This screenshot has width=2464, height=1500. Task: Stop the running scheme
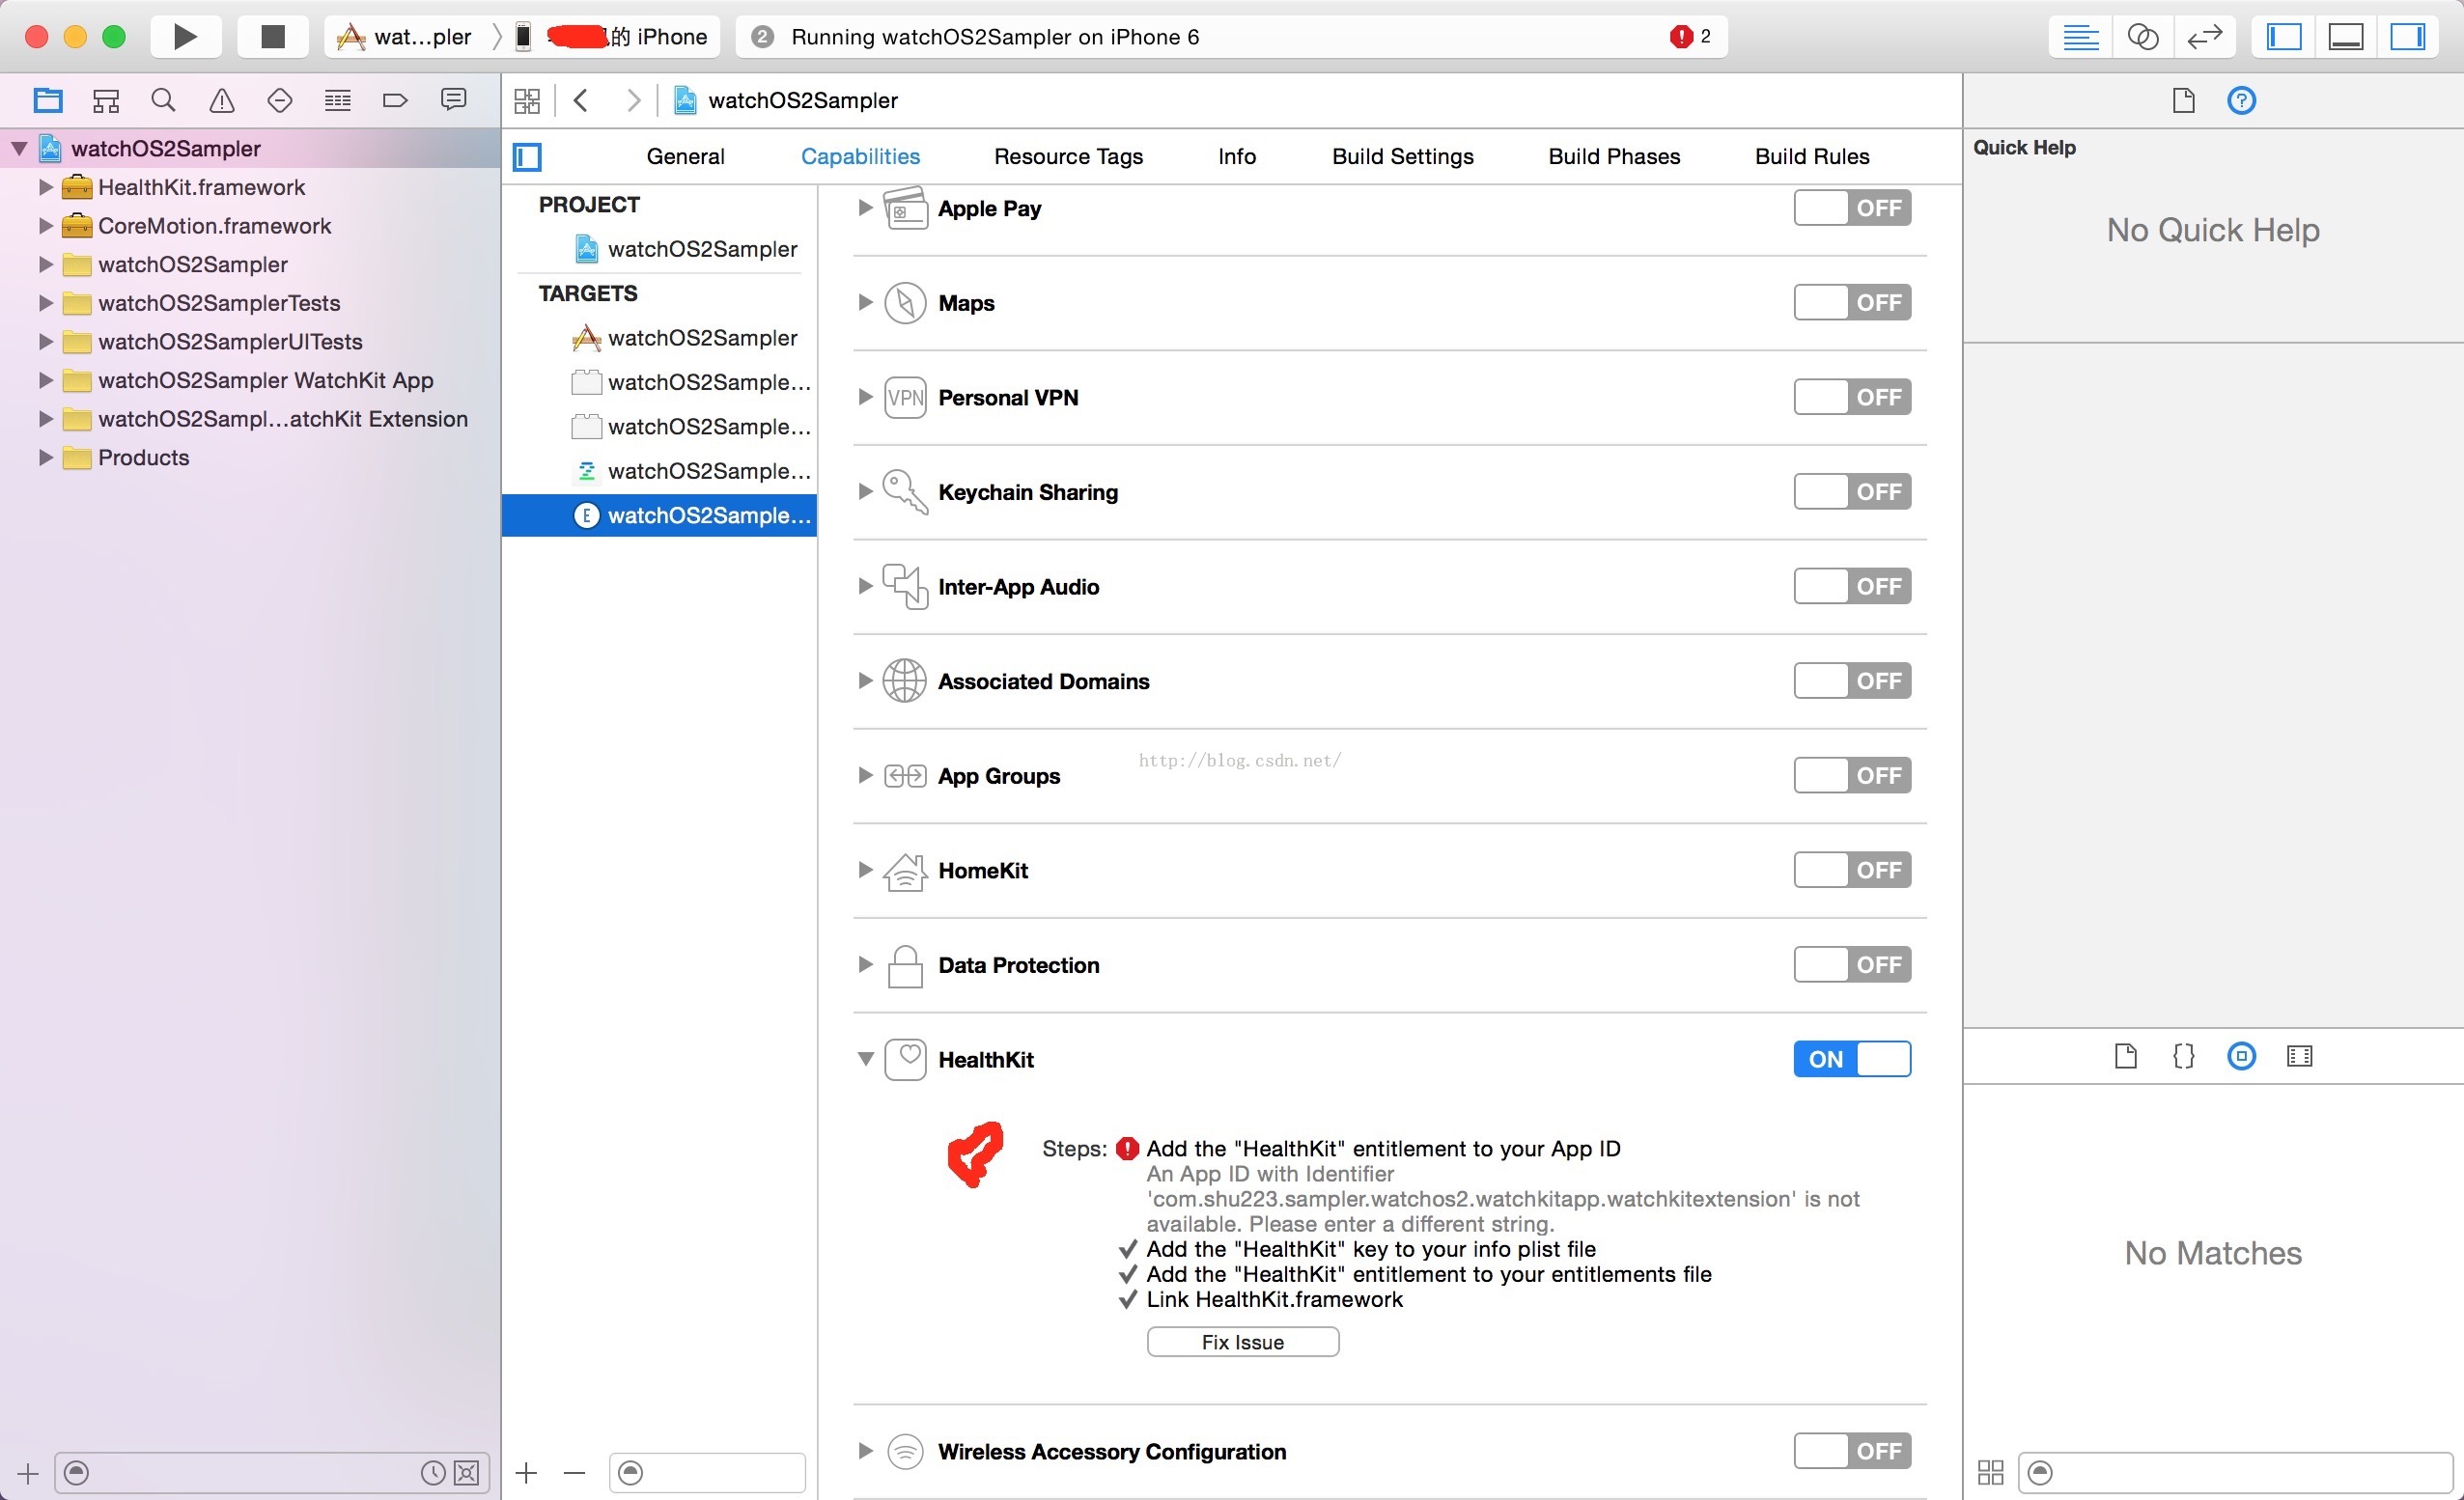coord(272,37)
